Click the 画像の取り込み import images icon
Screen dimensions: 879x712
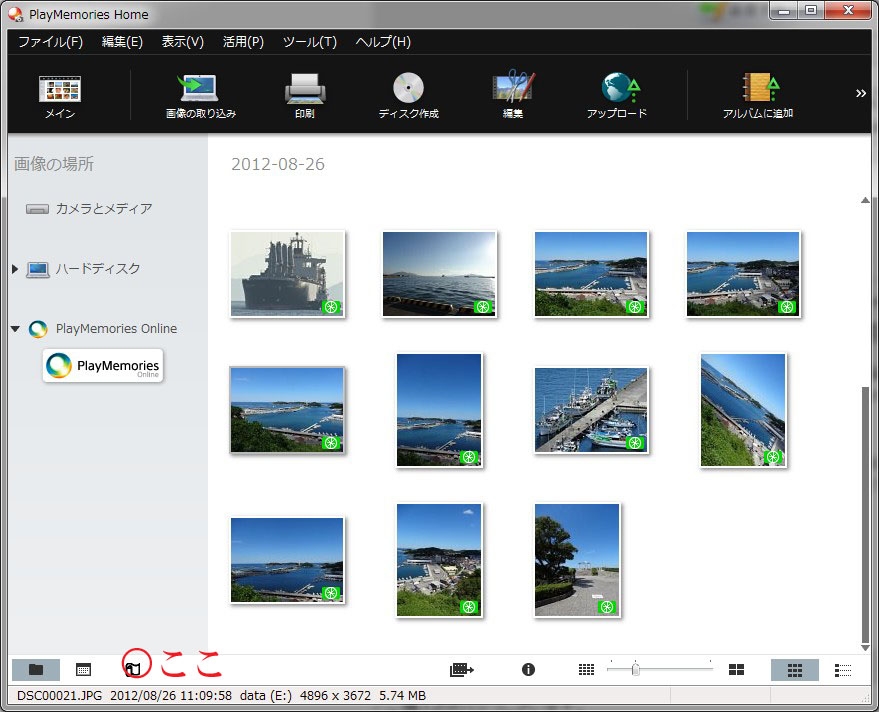(x=200, y=90)
